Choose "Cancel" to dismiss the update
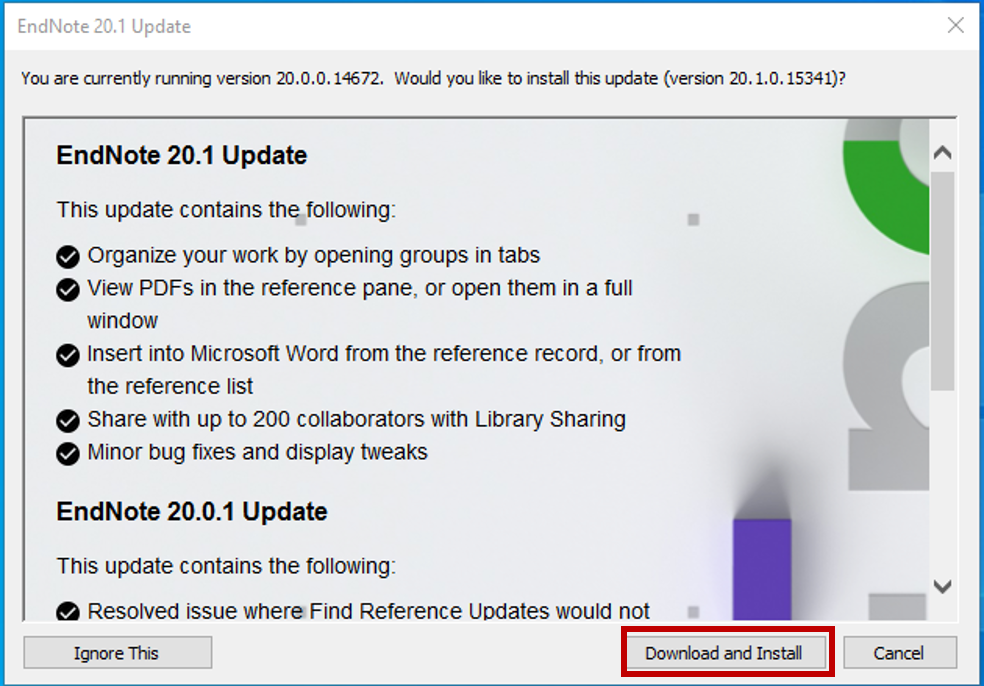This screenshot has width=984, height=686. tap(899, 652)
